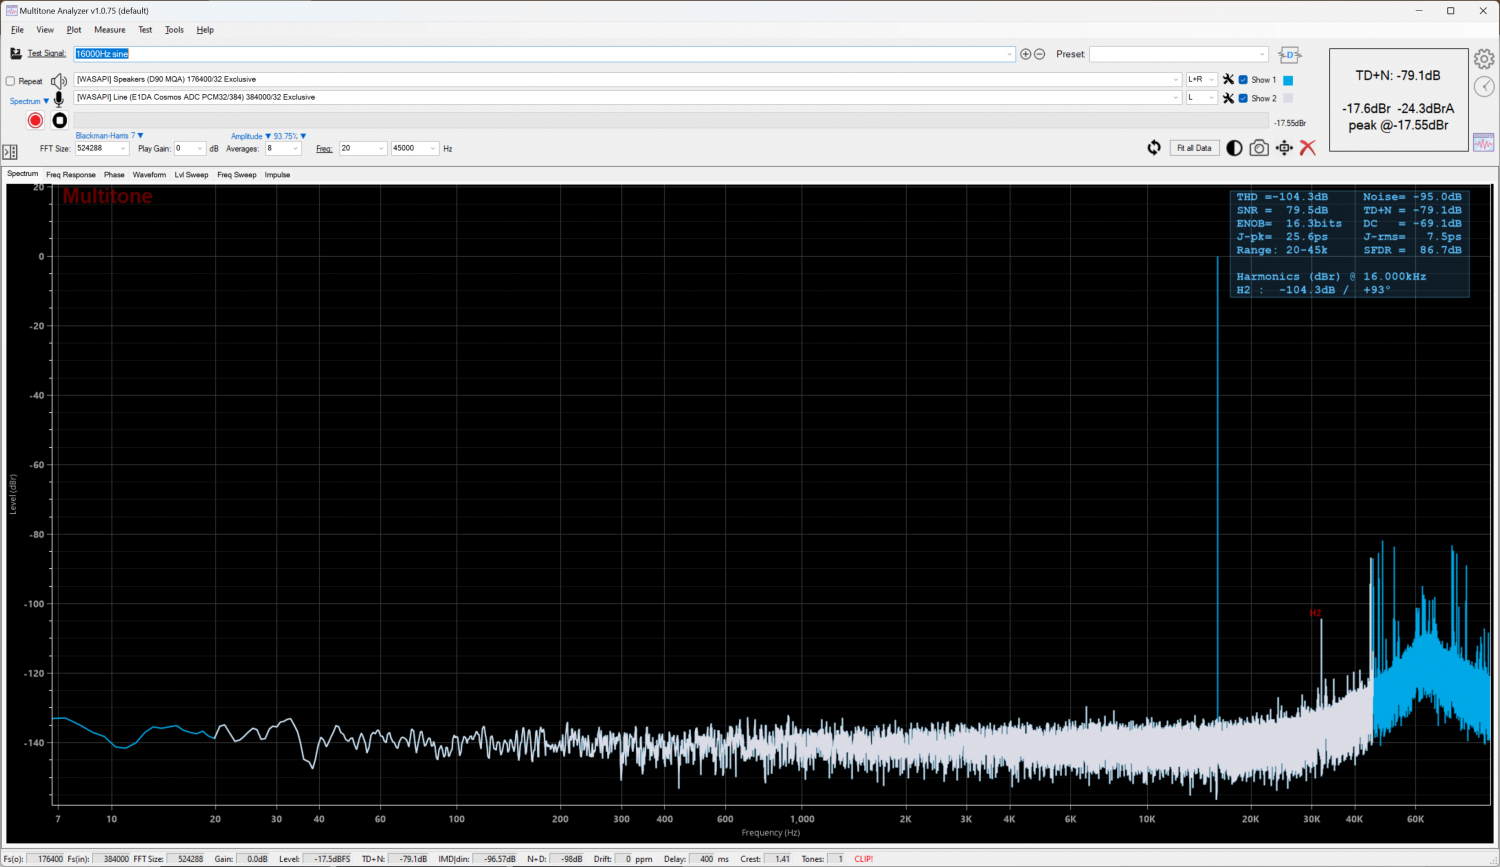Open the Measure menu
This screenshot has height=867, width=1500.
110,30
